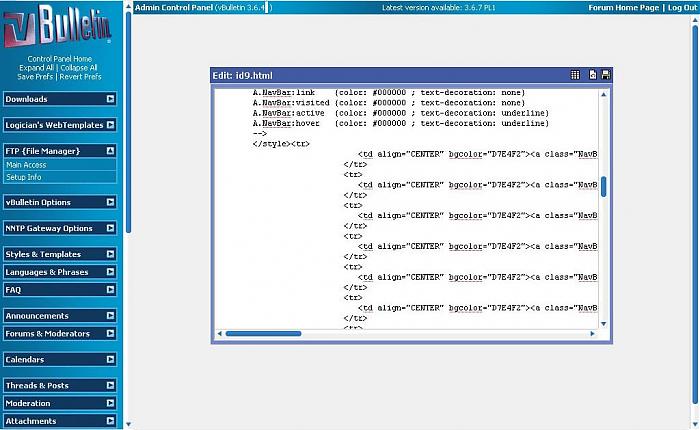Open Setup Info under FTP File Manager
The image size is (700, 430).
click(23, 177)
